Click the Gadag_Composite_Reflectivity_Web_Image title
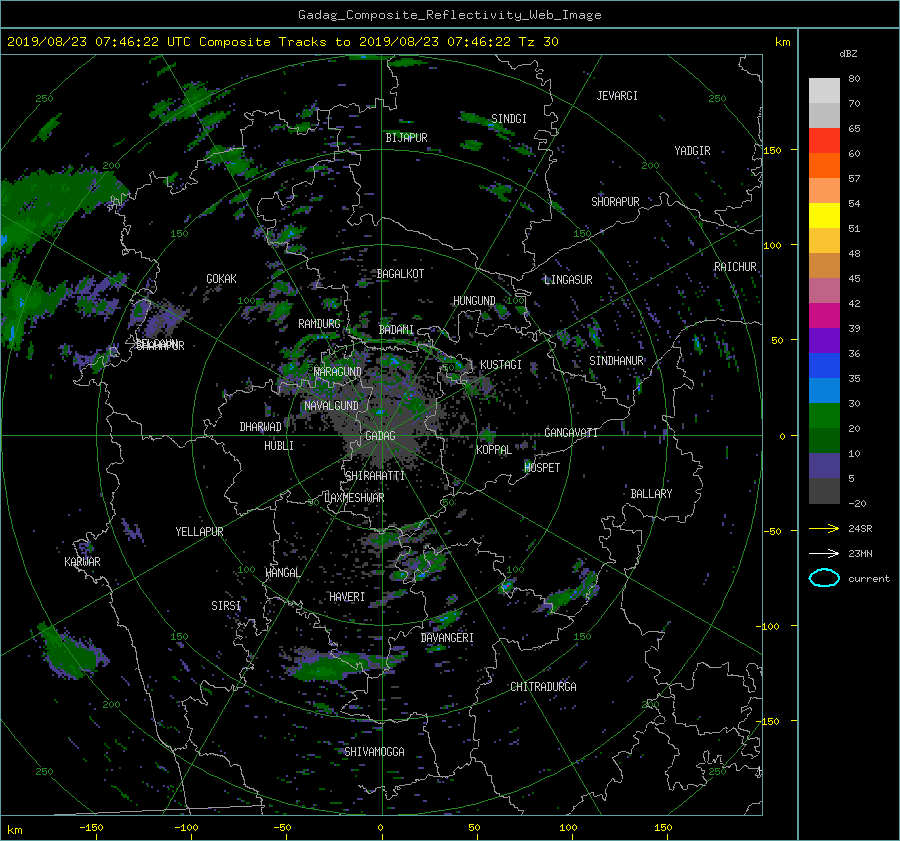The width and height of the screenshot is (900, 841). coord(449,15)
